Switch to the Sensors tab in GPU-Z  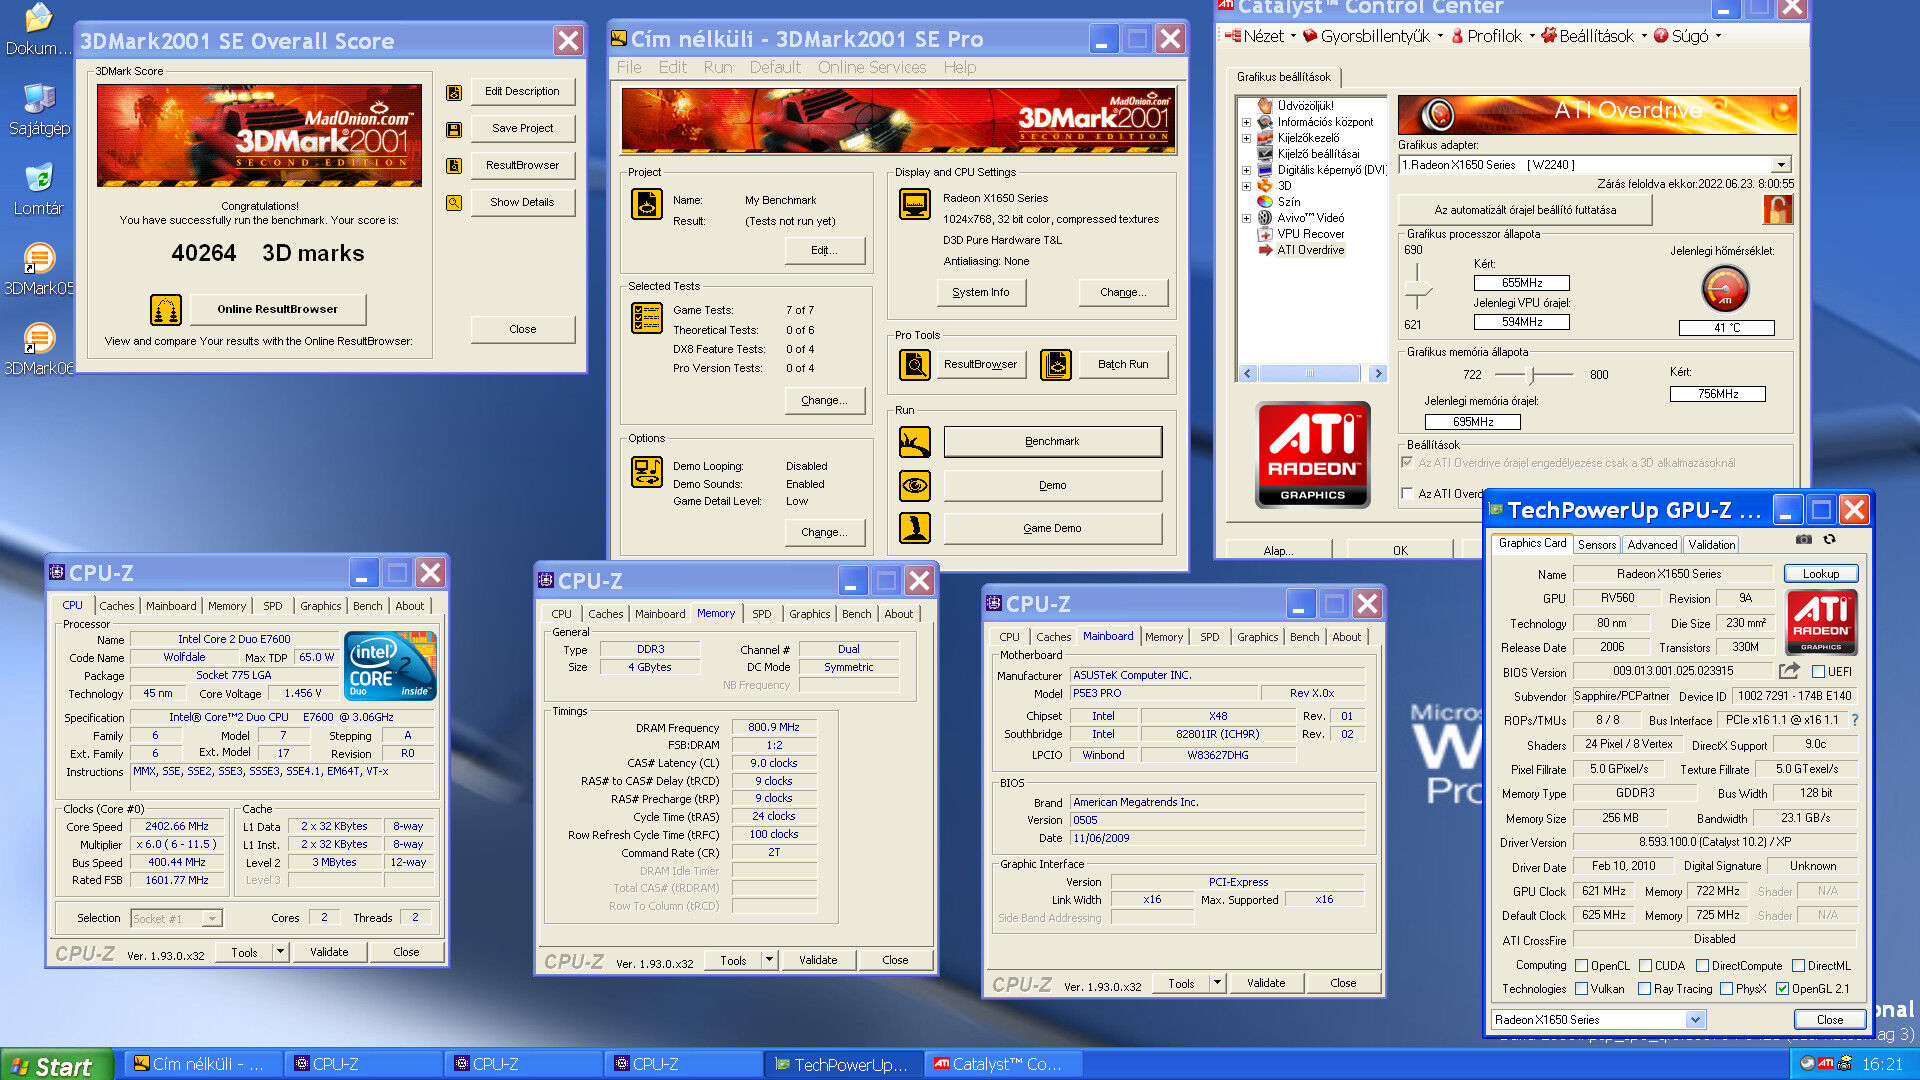[x=1596, y=545]
